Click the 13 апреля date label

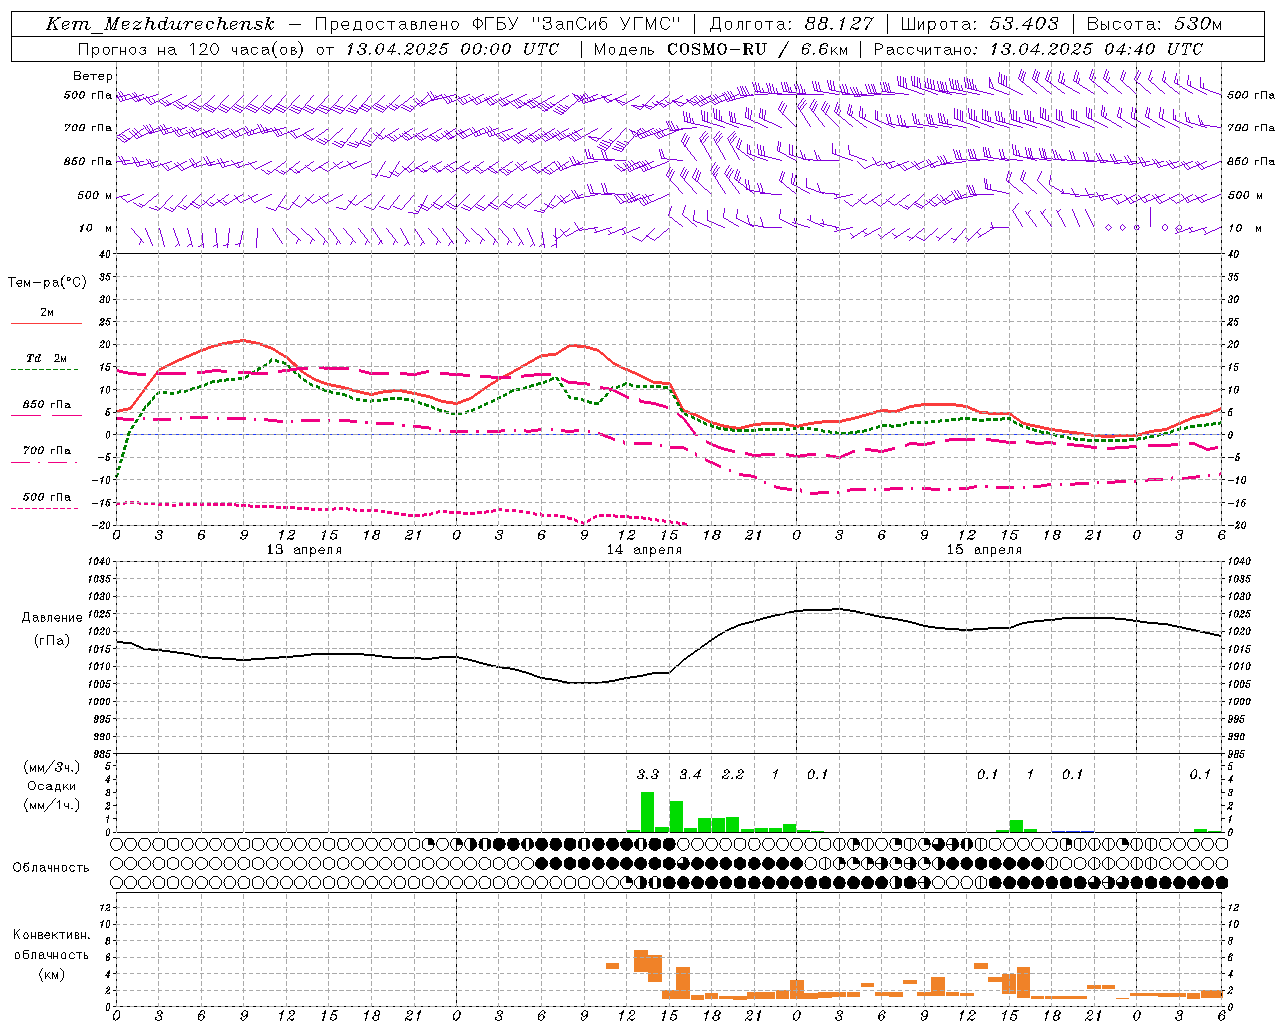(x=304, y=550)
